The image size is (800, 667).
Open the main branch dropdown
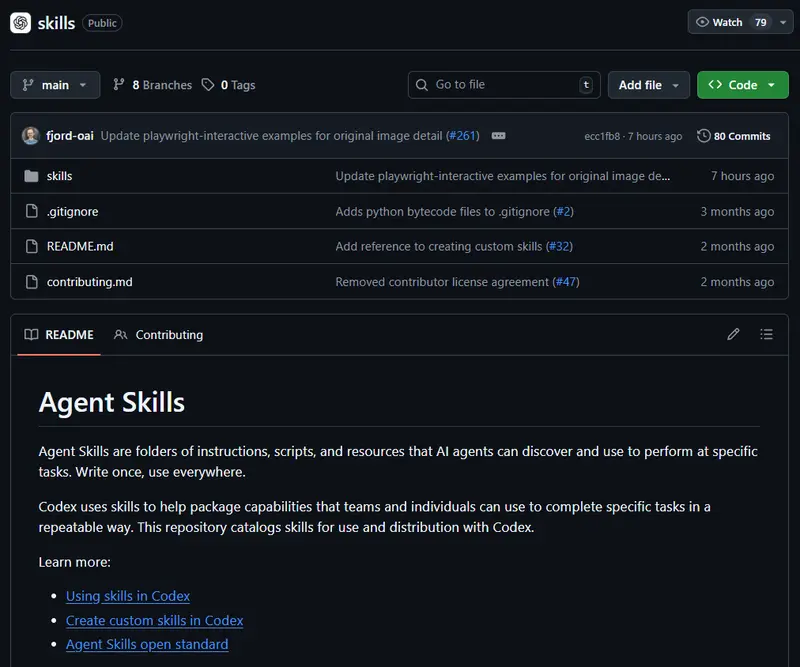[x=54, y=85]
